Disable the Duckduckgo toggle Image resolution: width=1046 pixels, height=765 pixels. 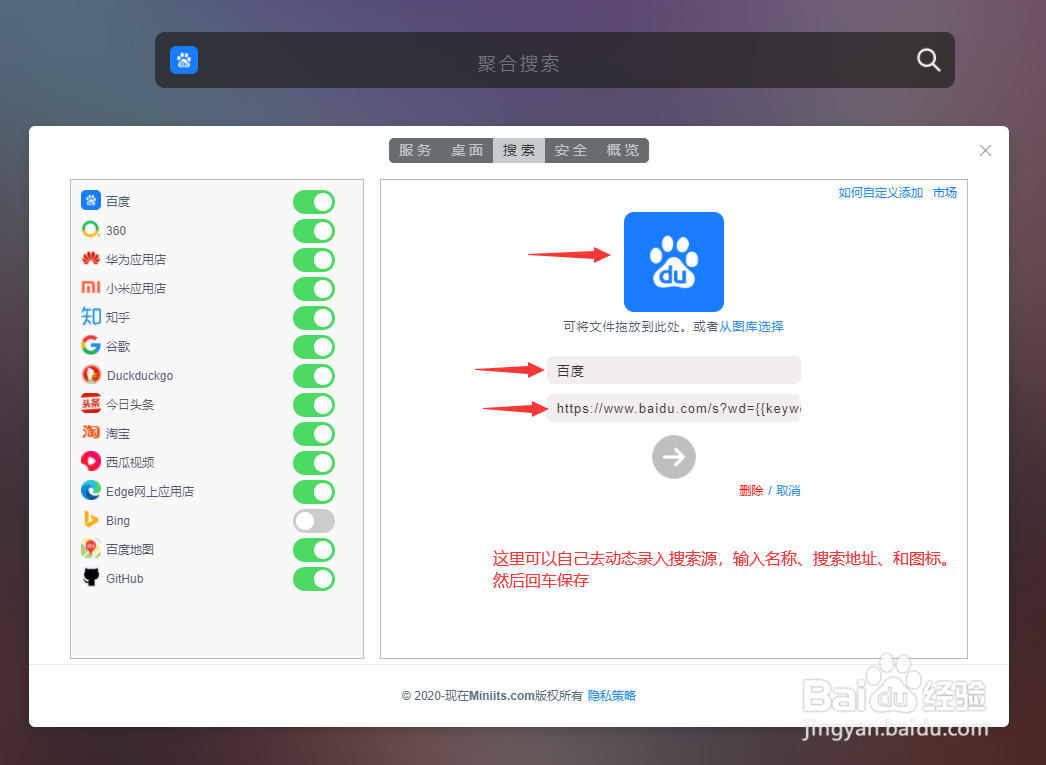click(x=314, y=376)
